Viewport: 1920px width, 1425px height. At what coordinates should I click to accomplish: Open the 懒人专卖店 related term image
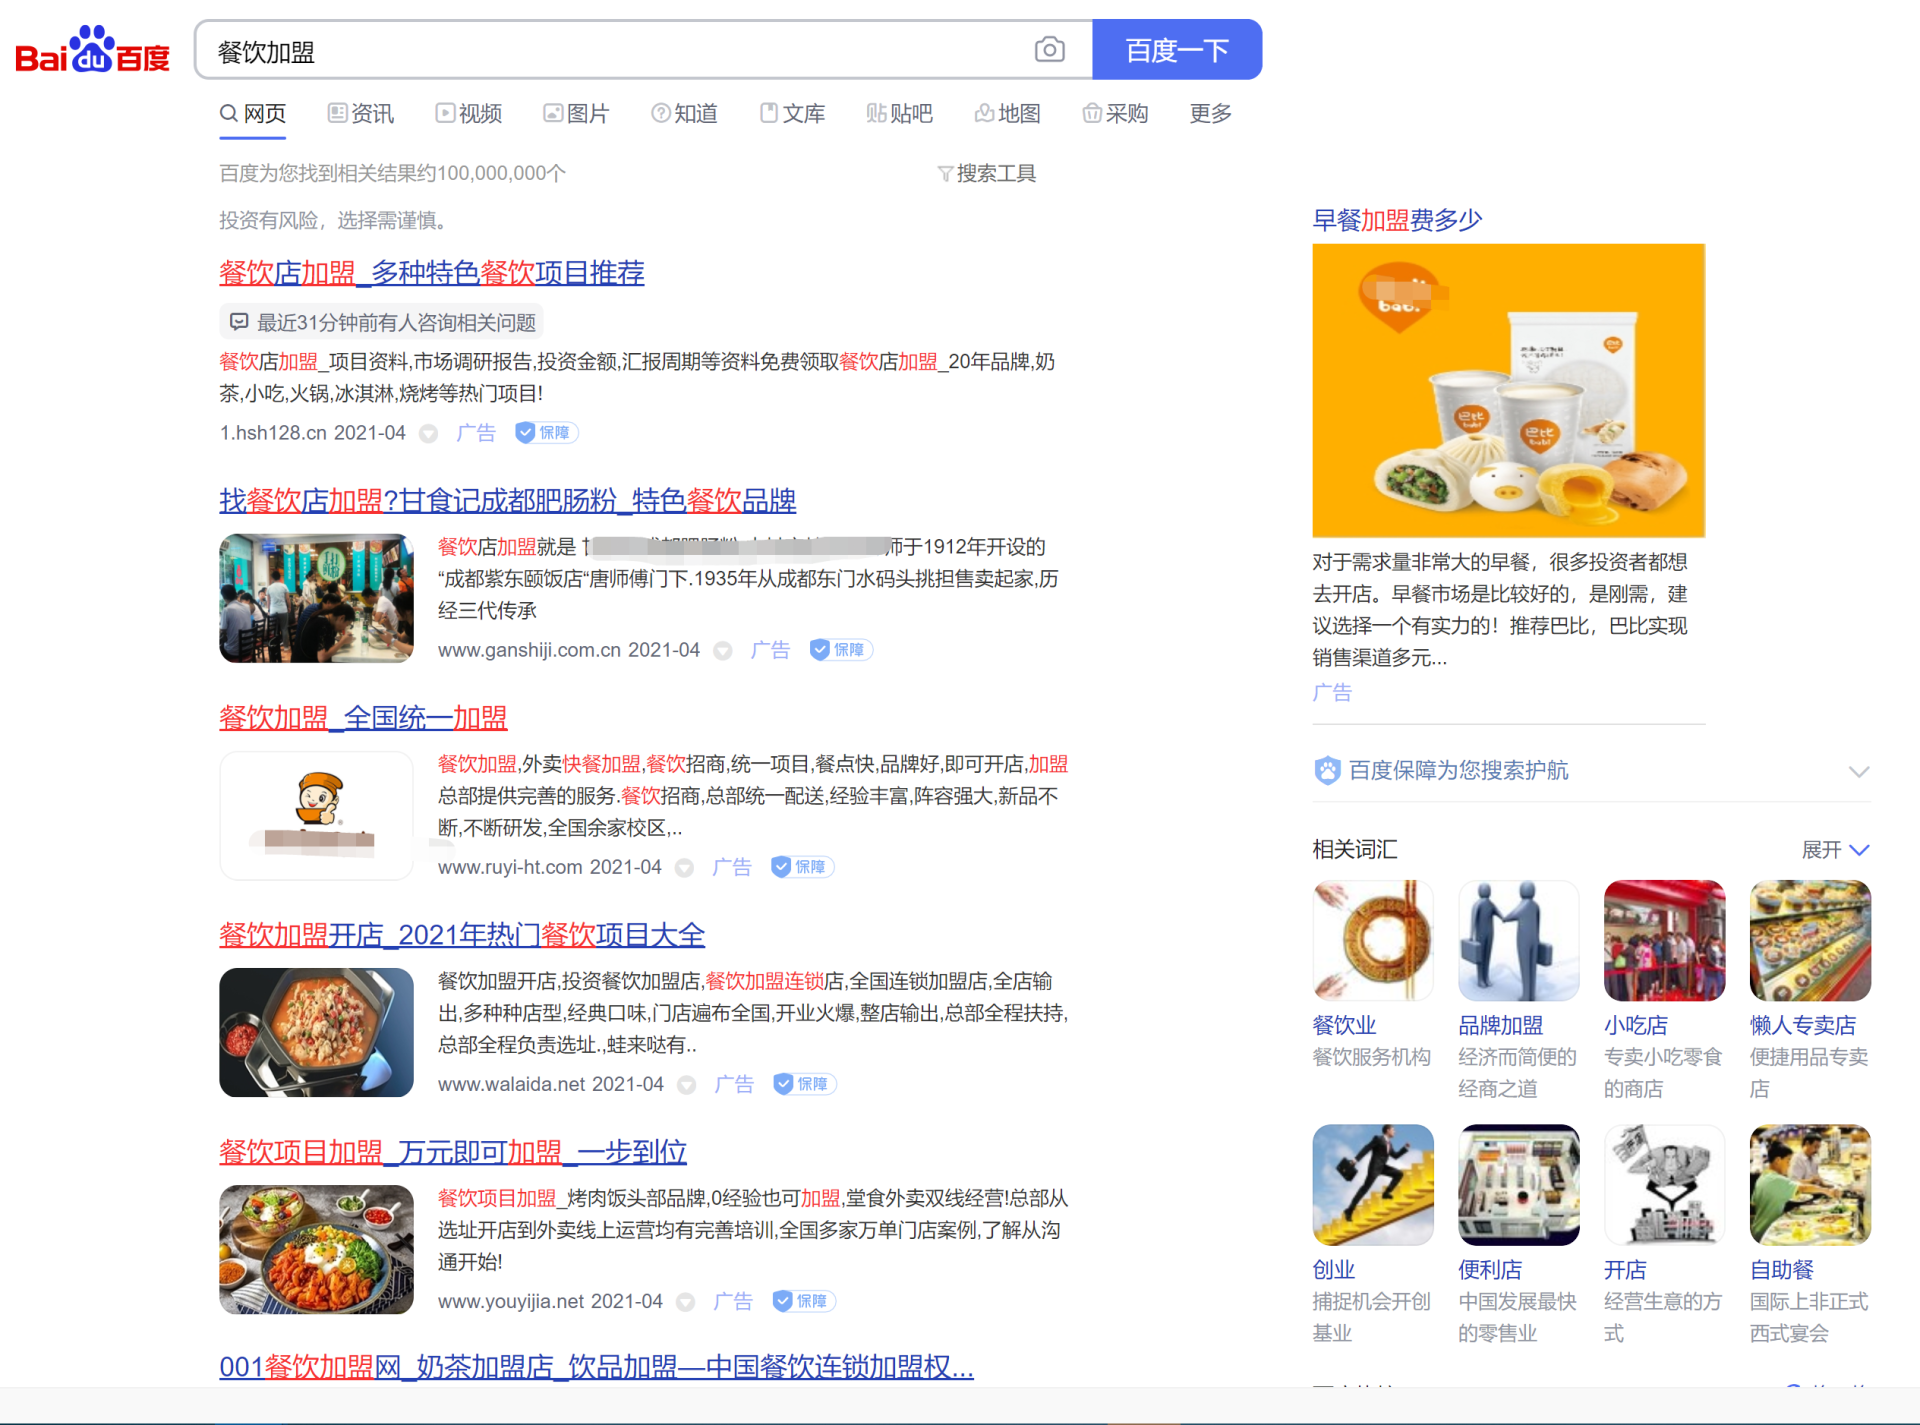coord(1810,941)
